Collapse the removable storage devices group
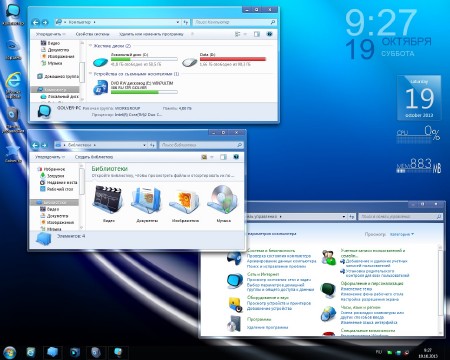Screen dimensions: 450x360 coord(90,74)
